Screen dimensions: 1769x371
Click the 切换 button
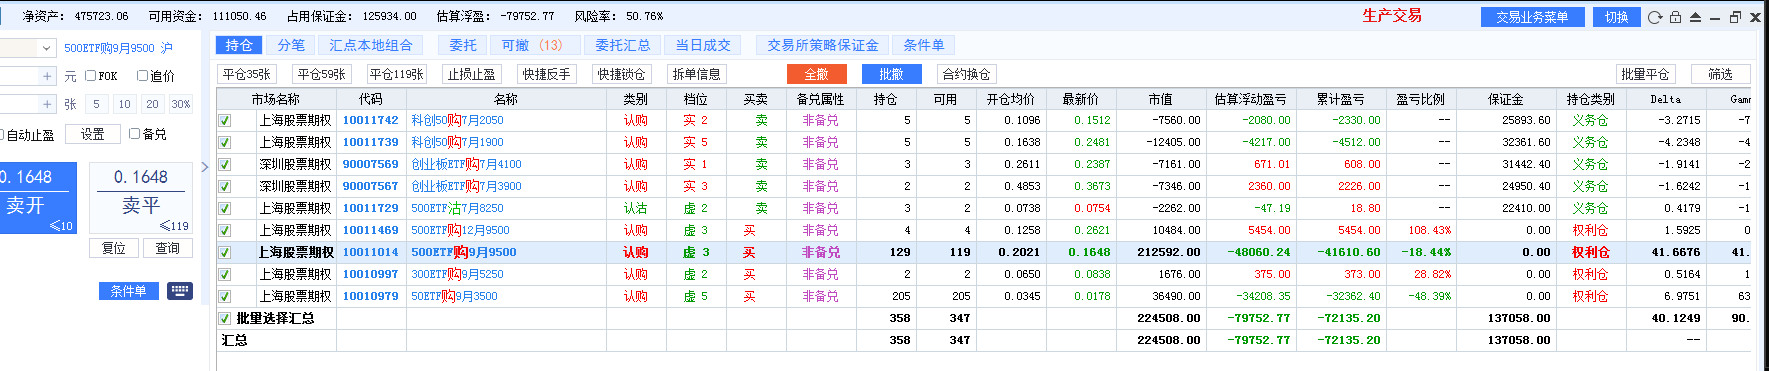point(1616,17)
